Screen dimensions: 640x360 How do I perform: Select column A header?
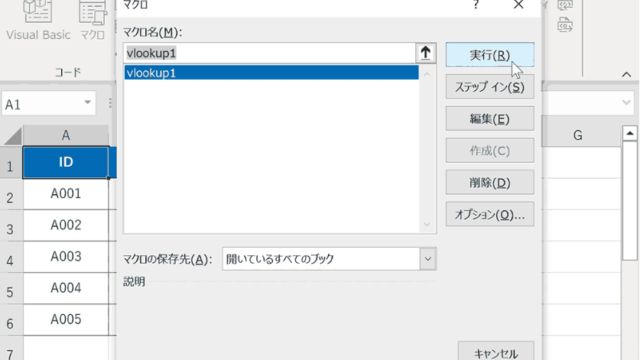pos(66,136)
